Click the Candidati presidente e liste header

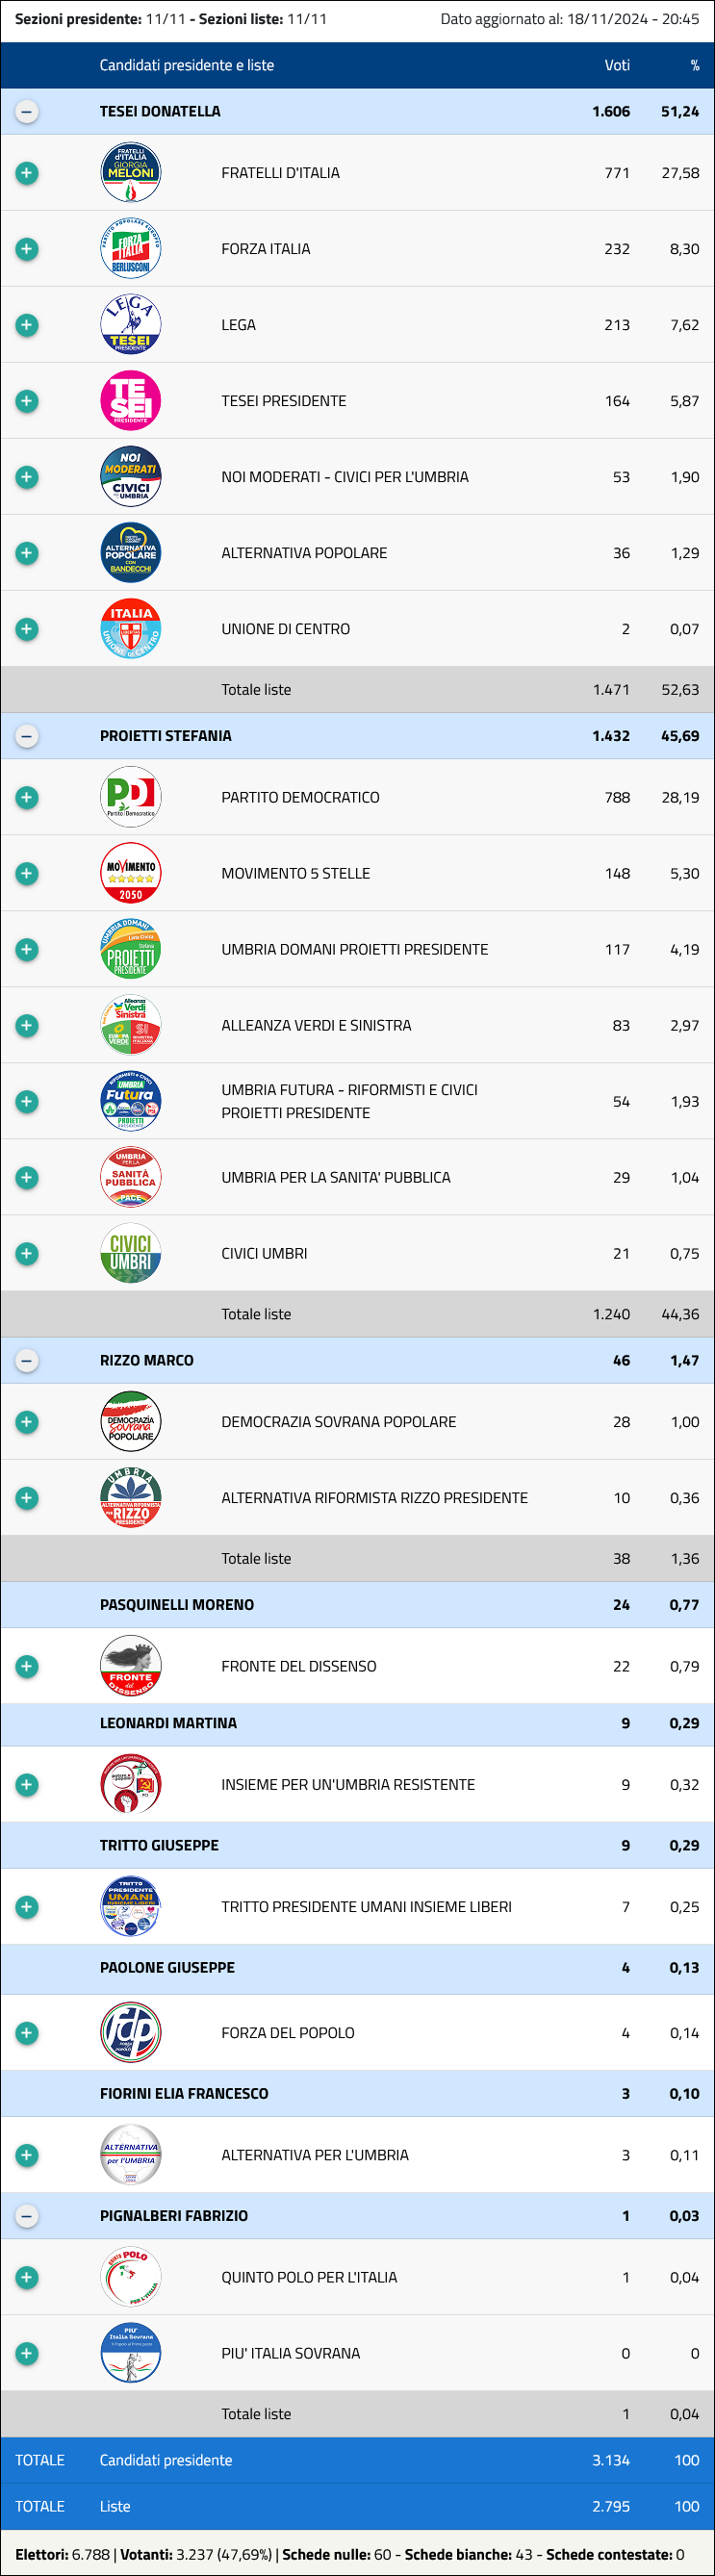pyautogui.click(x=187, y=65)
